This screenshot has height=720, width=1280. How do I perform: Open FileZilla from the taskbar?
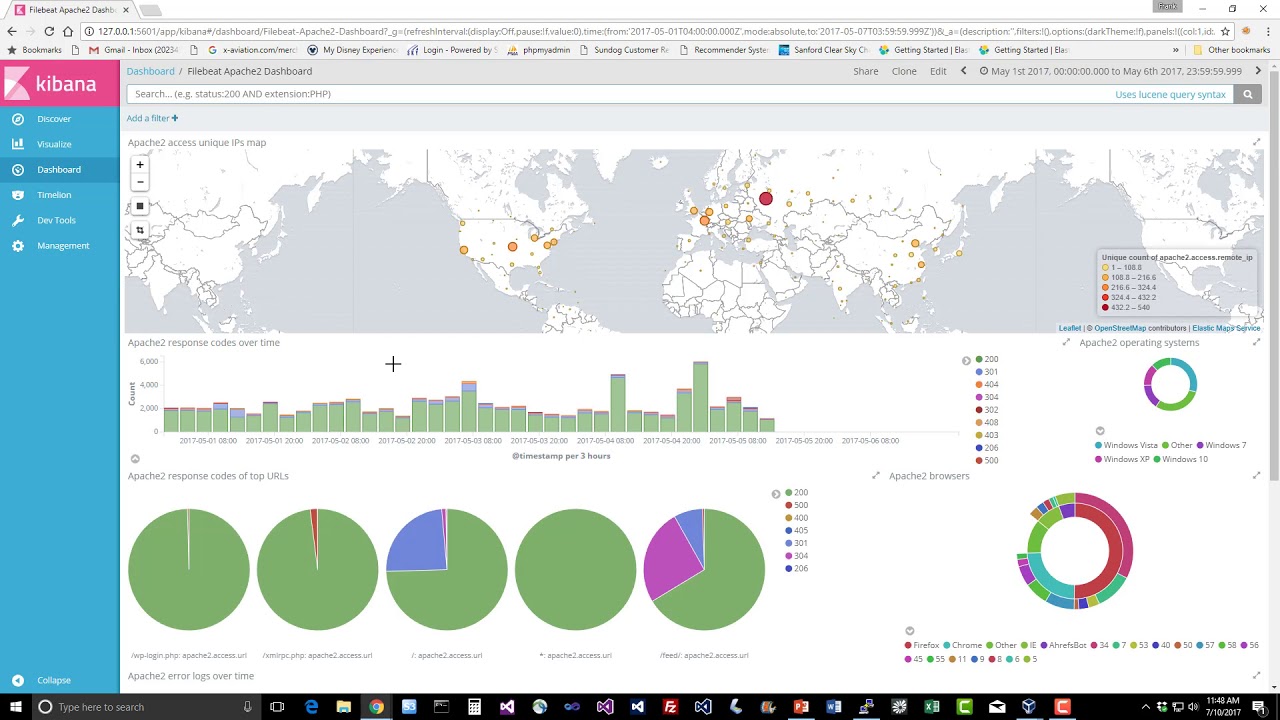[x=670, y=707]
